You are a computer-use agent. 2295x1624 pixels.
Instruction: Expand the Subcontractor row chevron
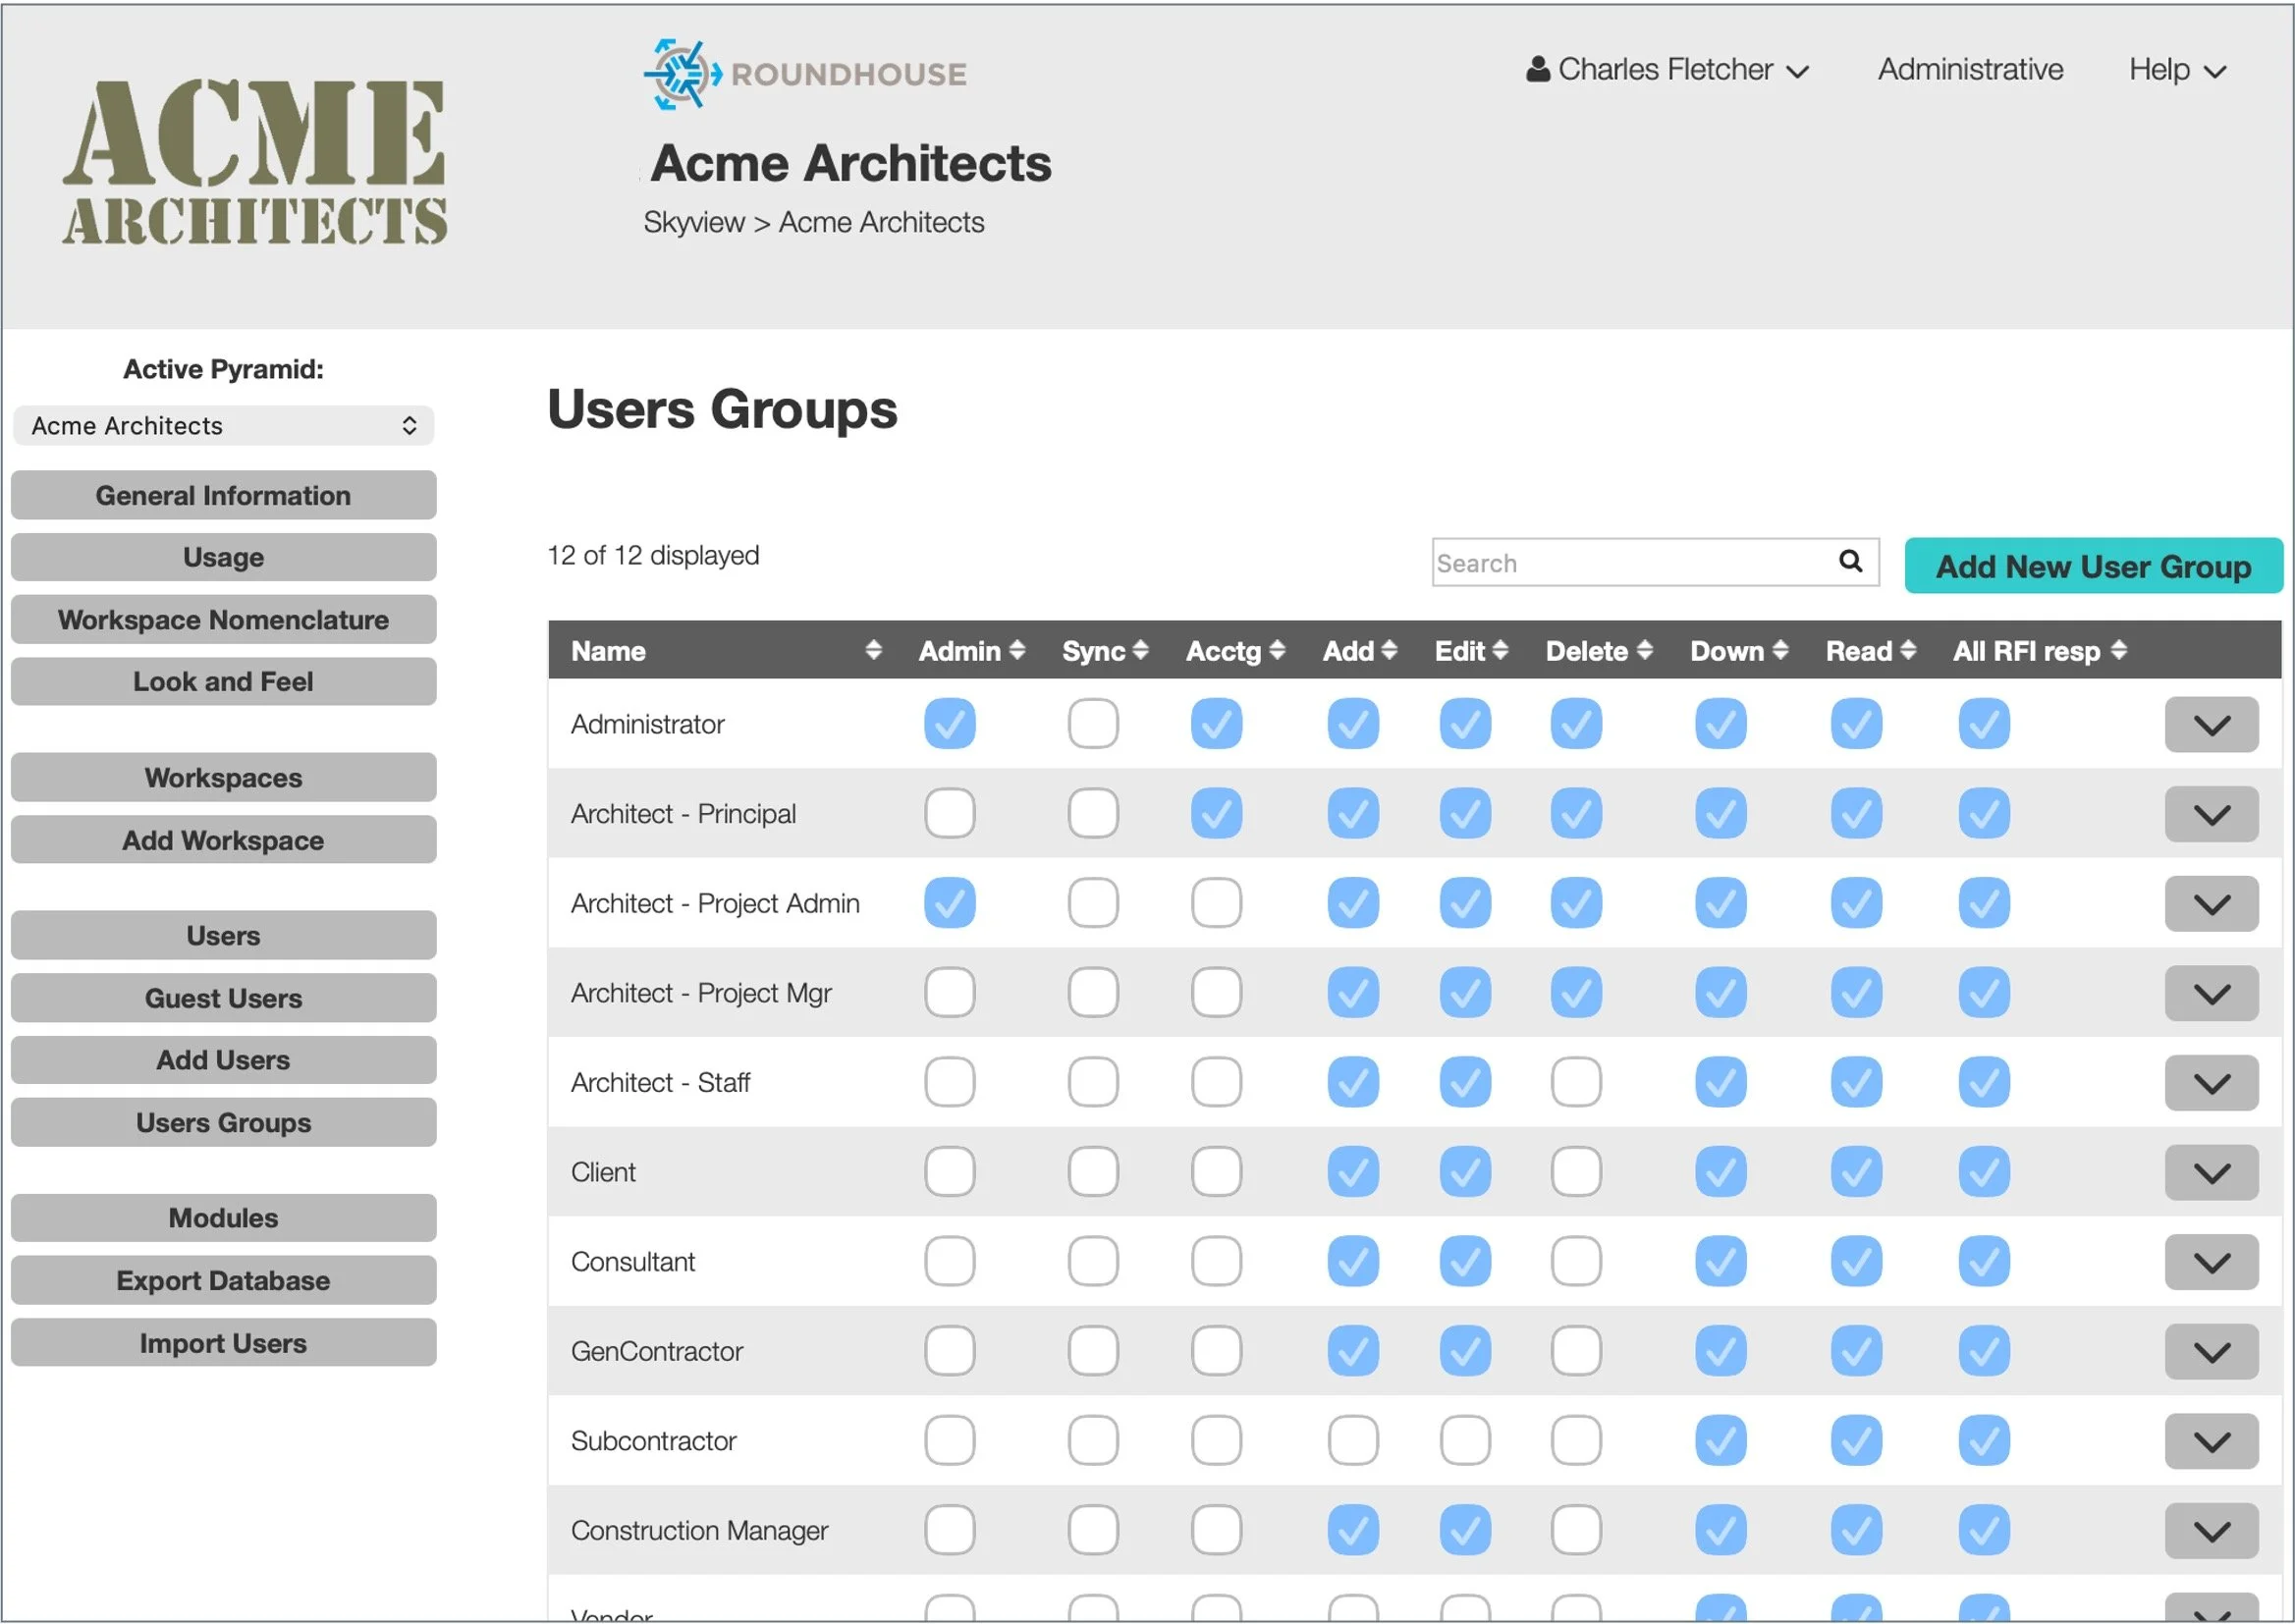2211,1441
